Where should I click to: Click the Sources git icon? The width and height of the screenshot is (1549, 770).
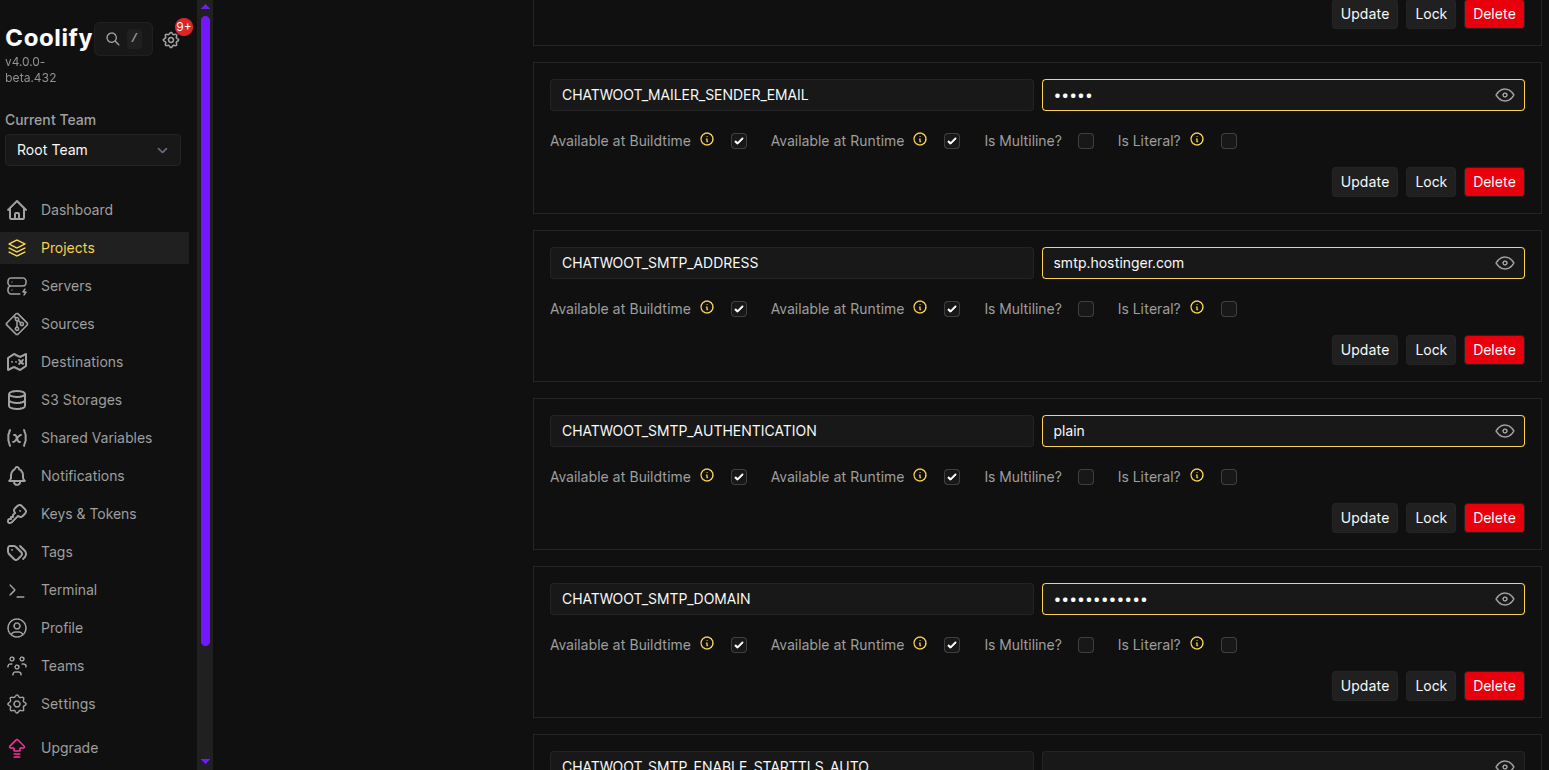point(17,324)
